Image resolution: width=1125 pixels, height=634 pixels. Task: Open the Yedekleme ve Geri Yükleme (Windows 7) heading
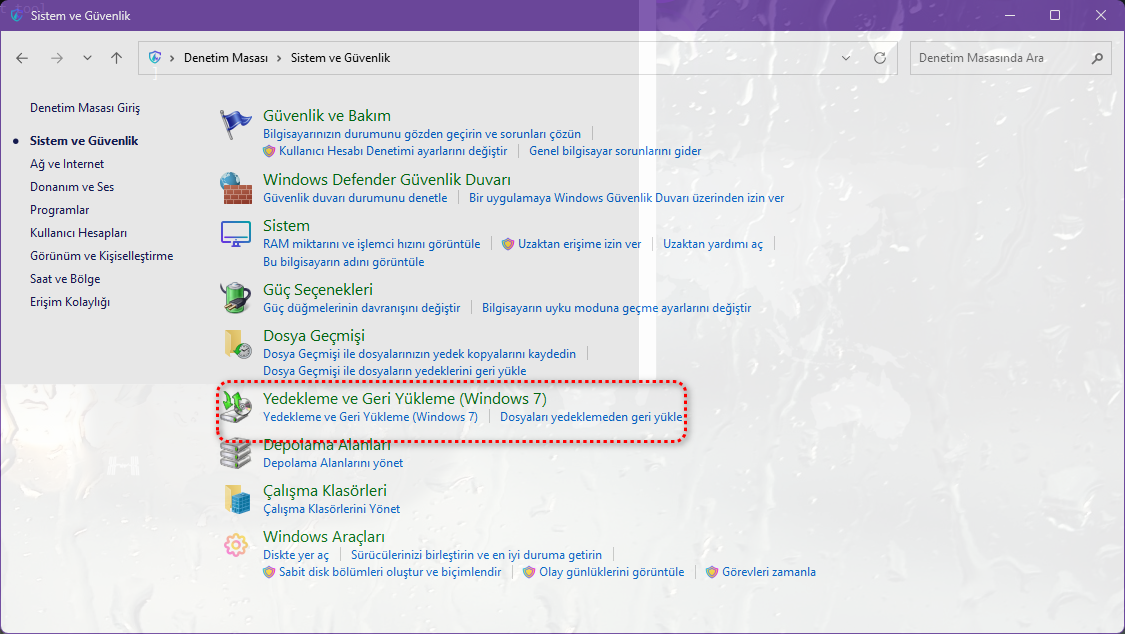pos(405,399)
